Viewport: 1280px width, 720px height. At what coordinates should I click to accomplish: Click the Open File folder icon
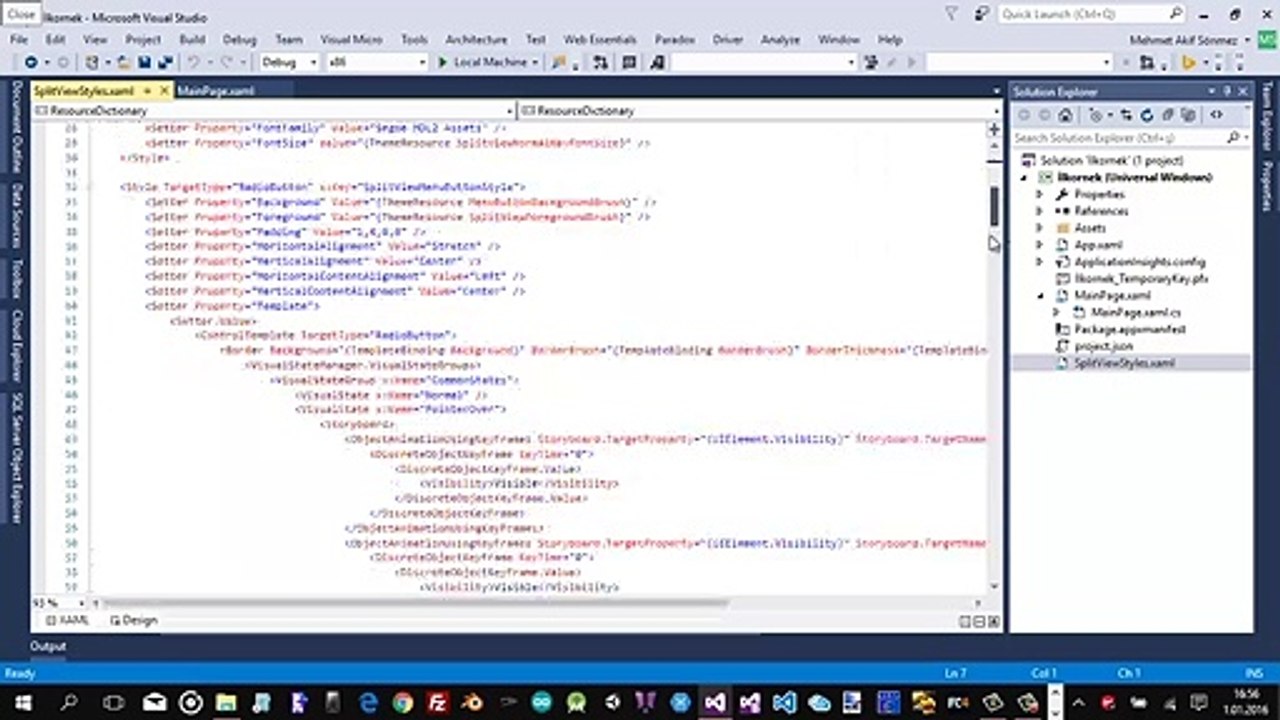[x=126, y=62]
